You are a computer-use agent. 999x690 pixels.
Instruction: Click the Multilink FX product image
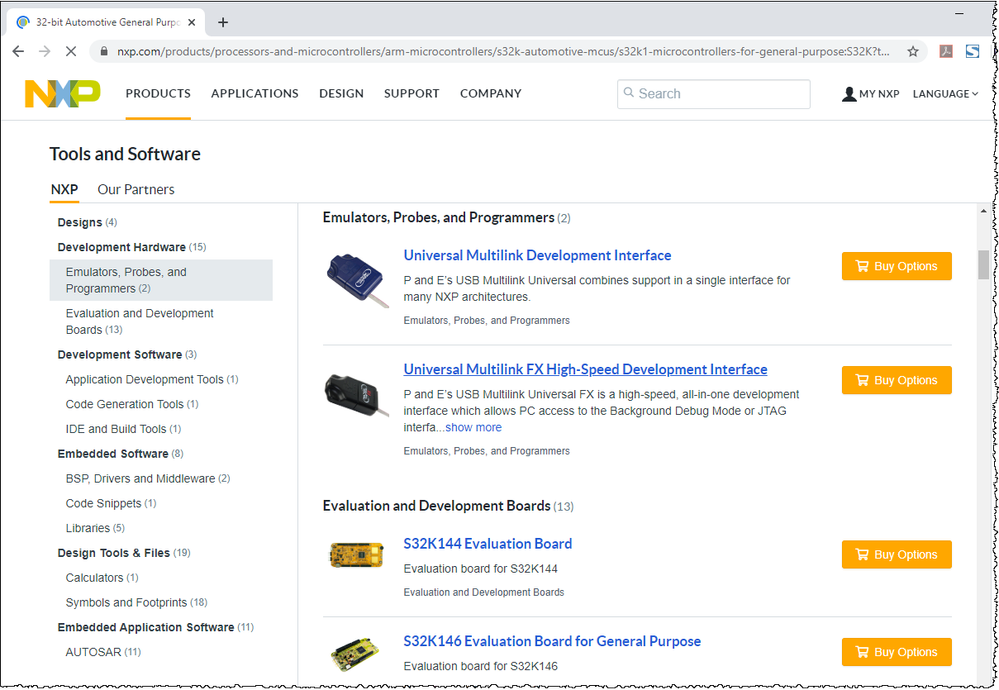click(356, 396)
